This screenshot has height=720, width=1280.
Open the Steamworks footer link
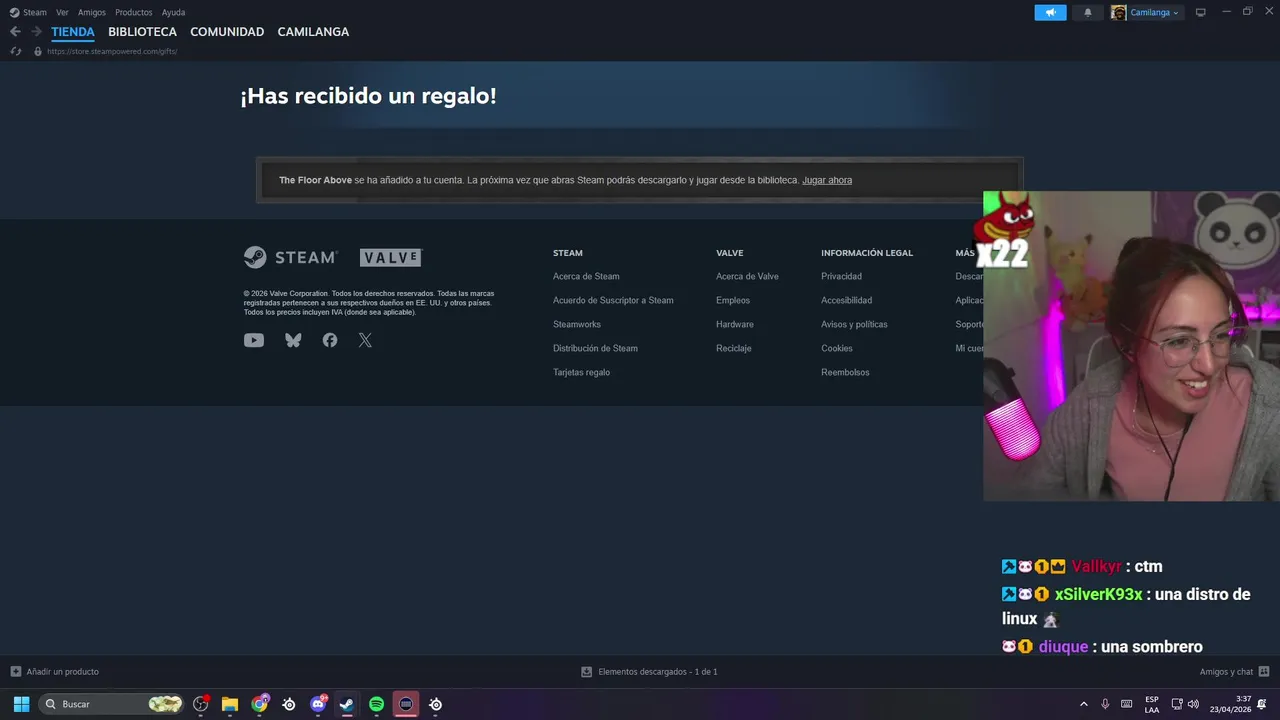(577, 324)
